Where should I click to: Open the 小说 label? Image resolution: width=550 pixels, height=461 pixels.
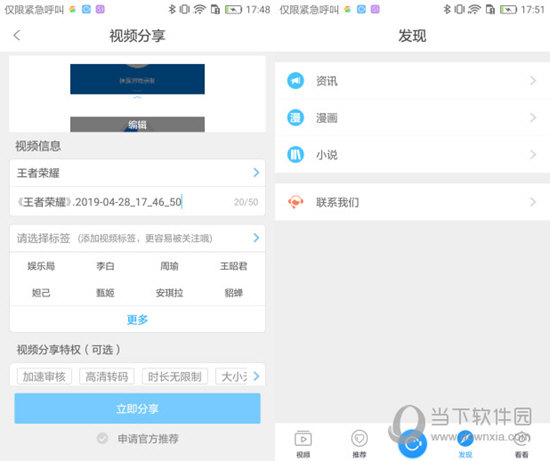coord(327,155)
